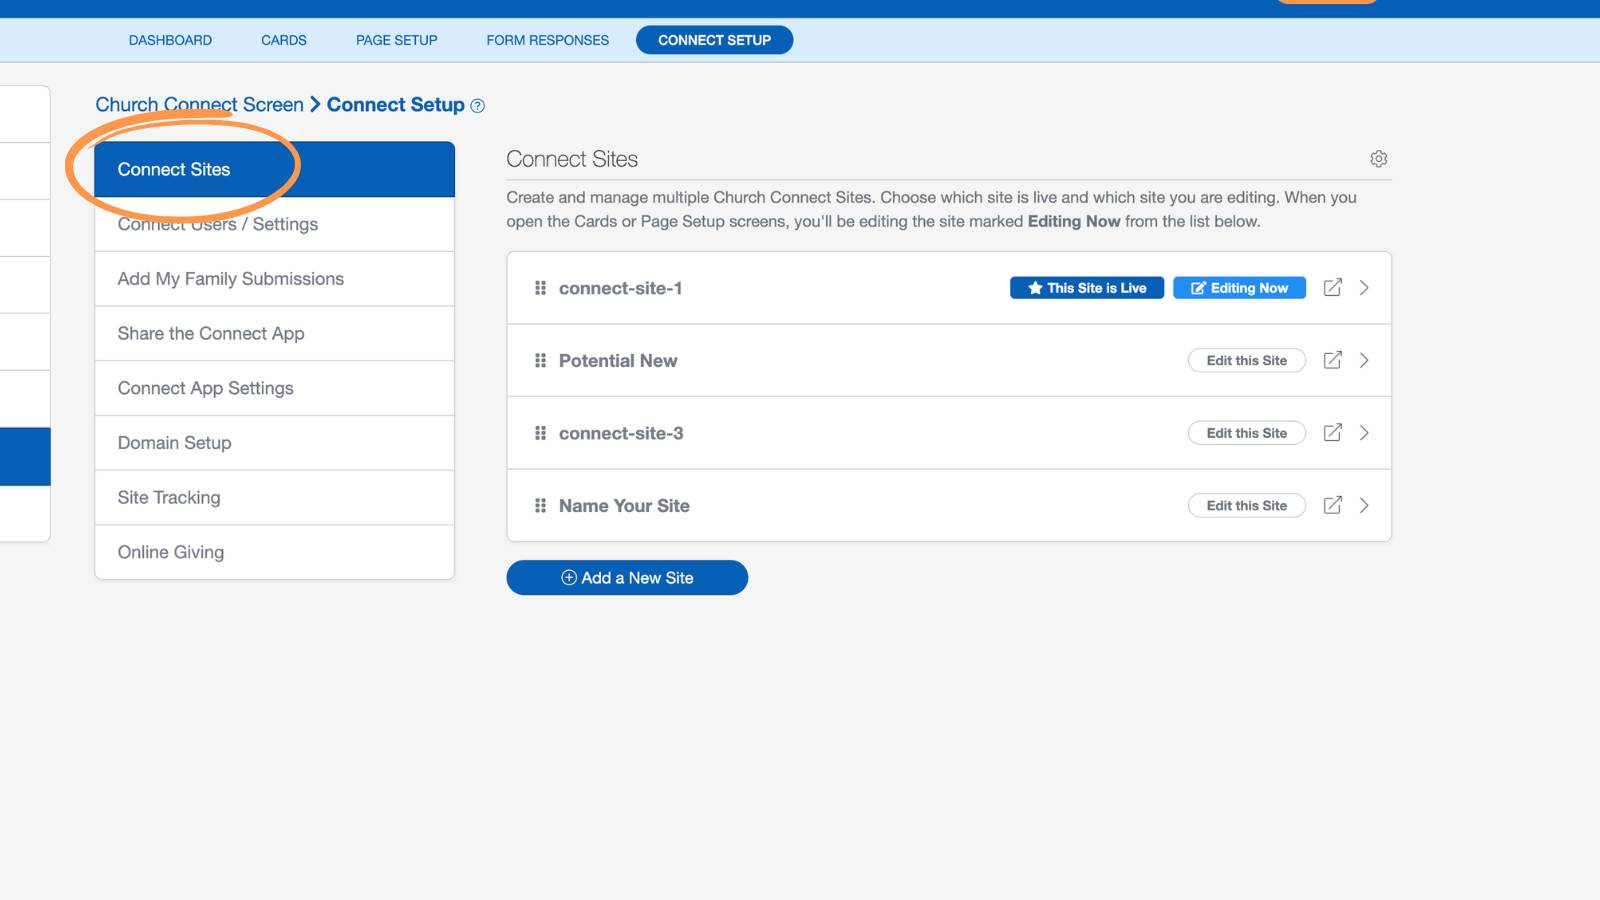Expand Name Your Site row chevron
This screenshot has width=1600, height=900.
[1364, 505]
